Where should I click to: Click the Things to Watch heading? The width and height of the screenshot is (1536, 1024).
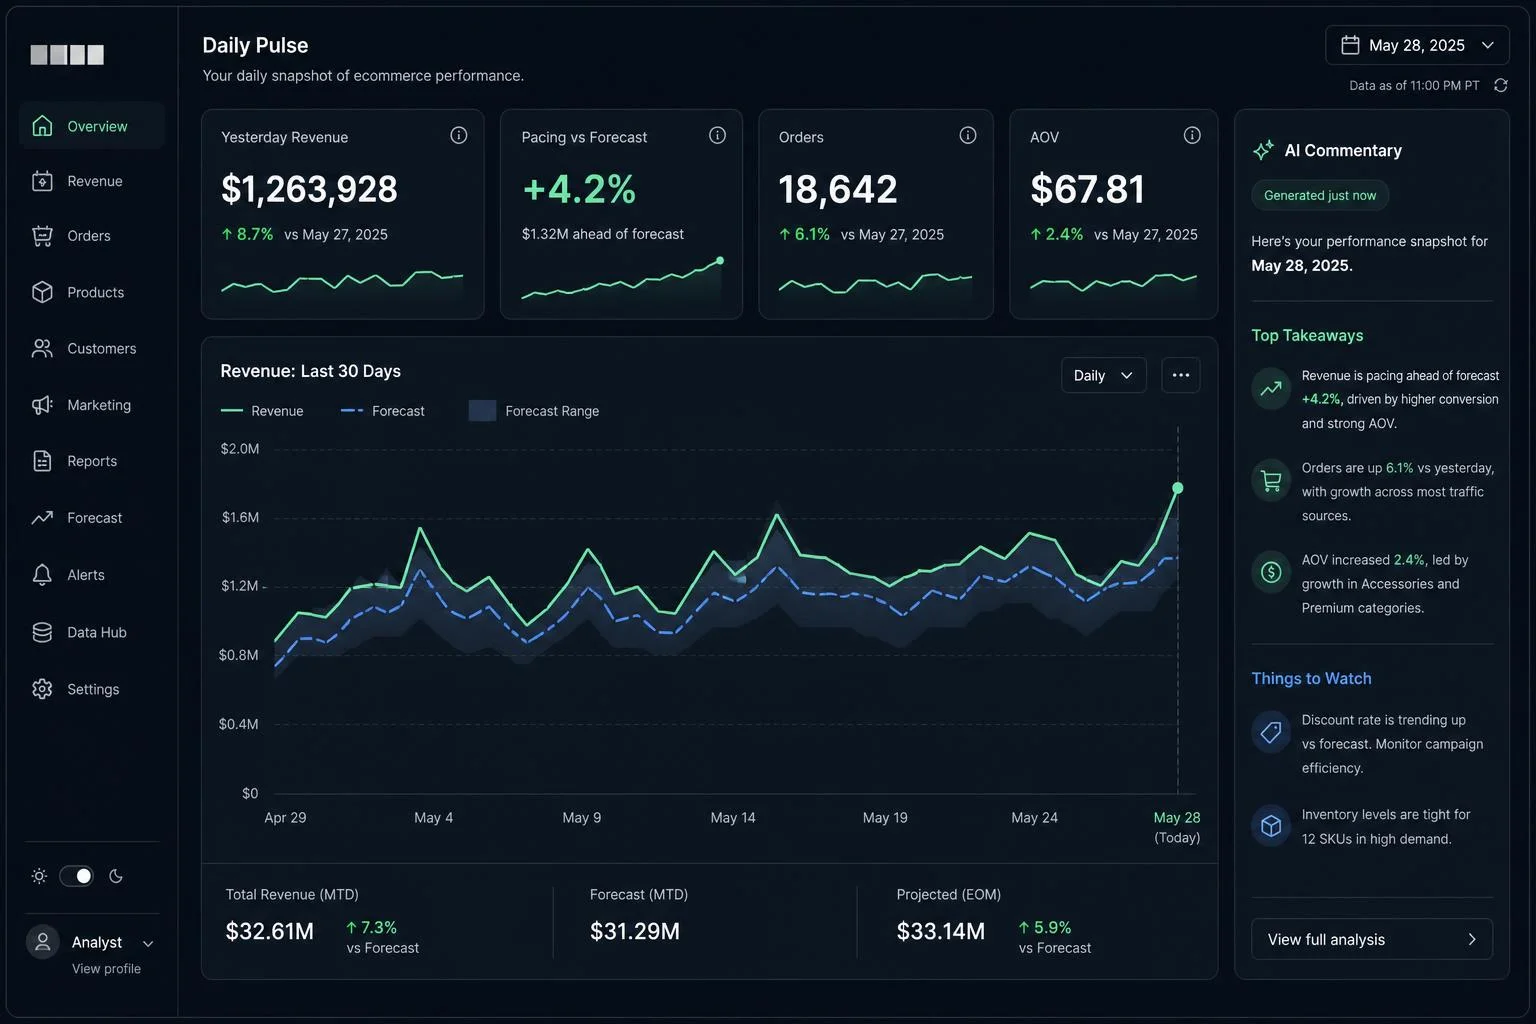click(1311, 678)
